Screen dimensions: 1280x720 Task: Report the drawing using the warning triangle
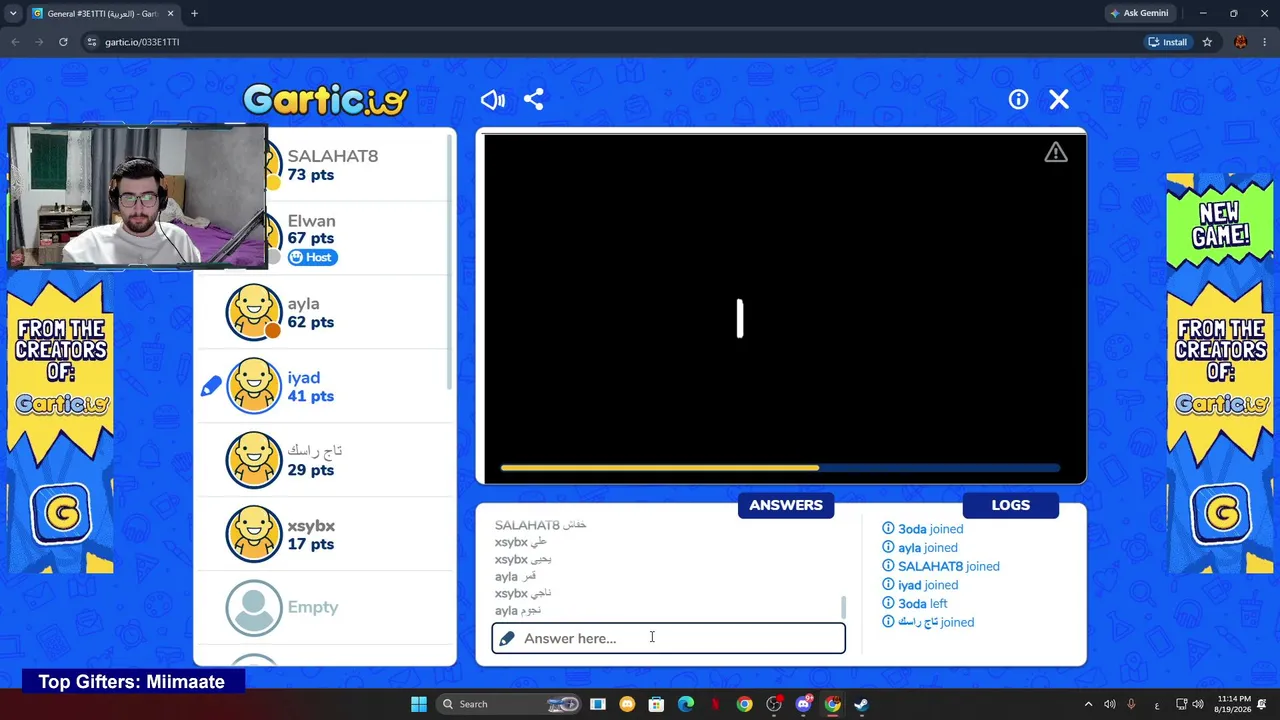(1056, 152)
